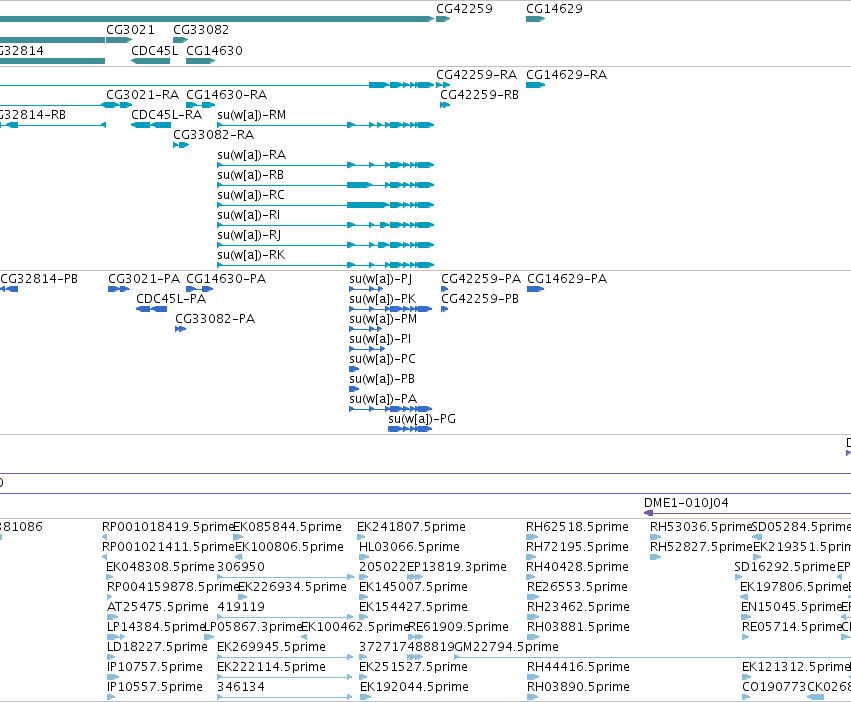Select the su(w[a])-PM protein label
The width and height of the screenshot is (851, 702).
383,319
